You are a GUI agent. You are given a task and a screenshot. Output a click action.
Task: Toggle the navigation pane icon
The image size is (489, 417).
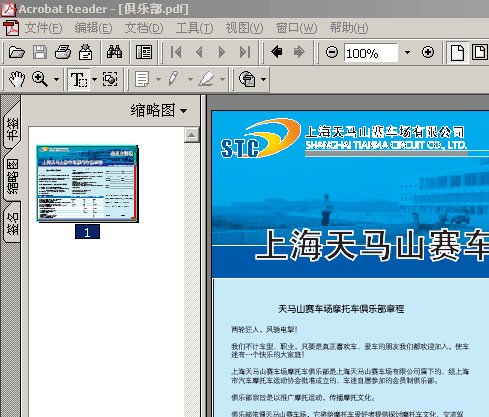144,52
